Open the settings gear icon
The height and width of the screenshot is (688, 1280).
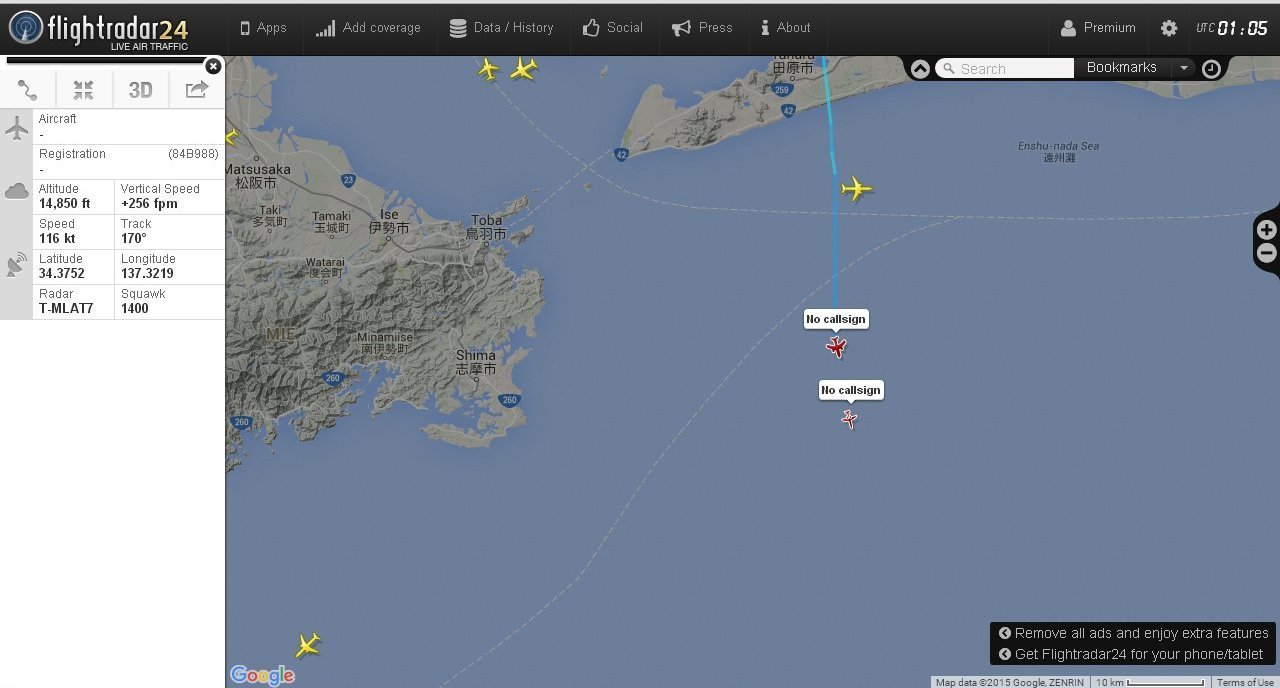(1169, 28)
